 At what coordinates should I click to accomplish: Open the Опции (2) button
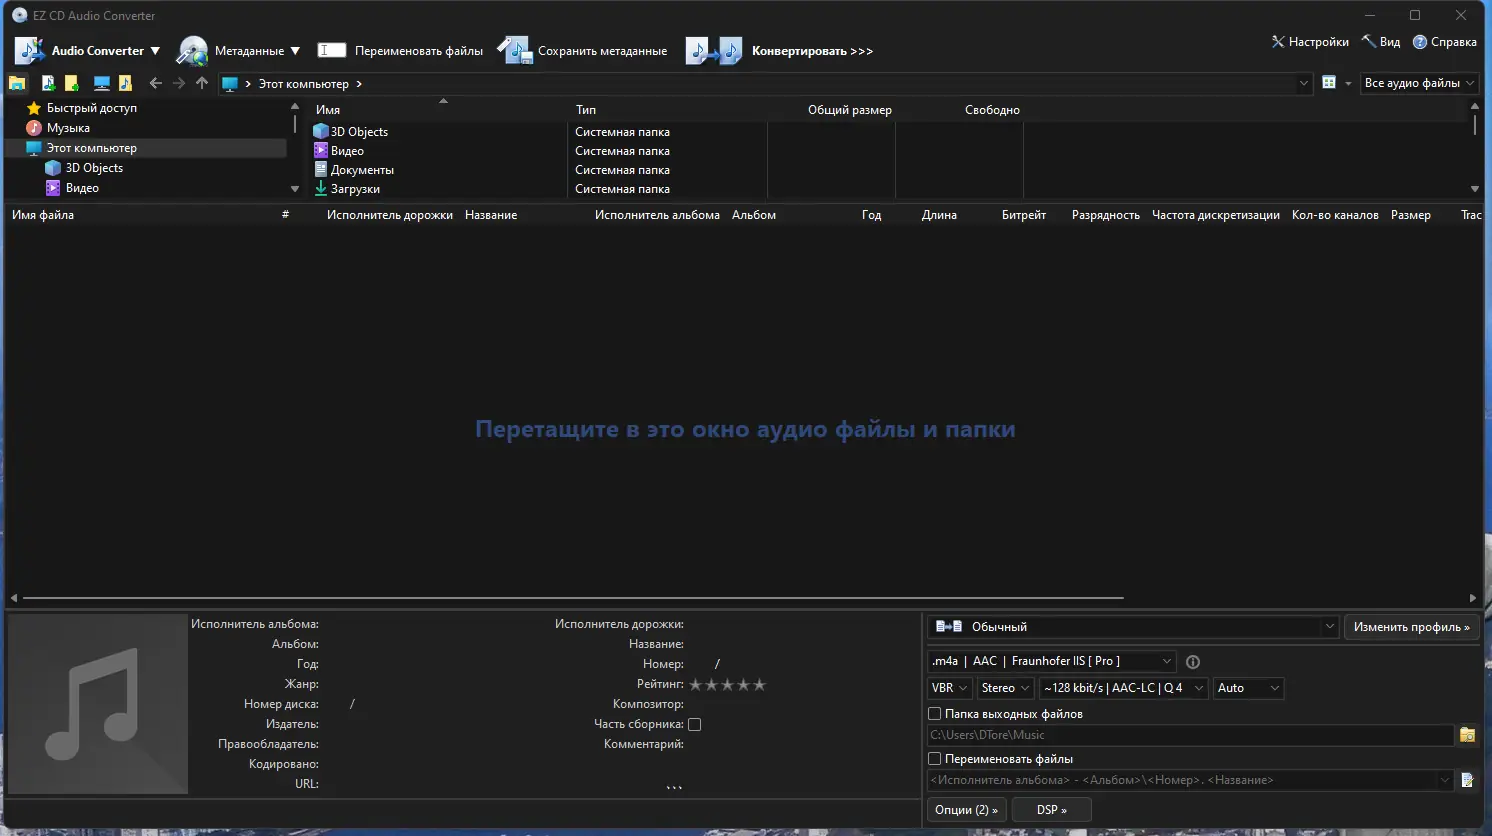(x=966, y=810)
